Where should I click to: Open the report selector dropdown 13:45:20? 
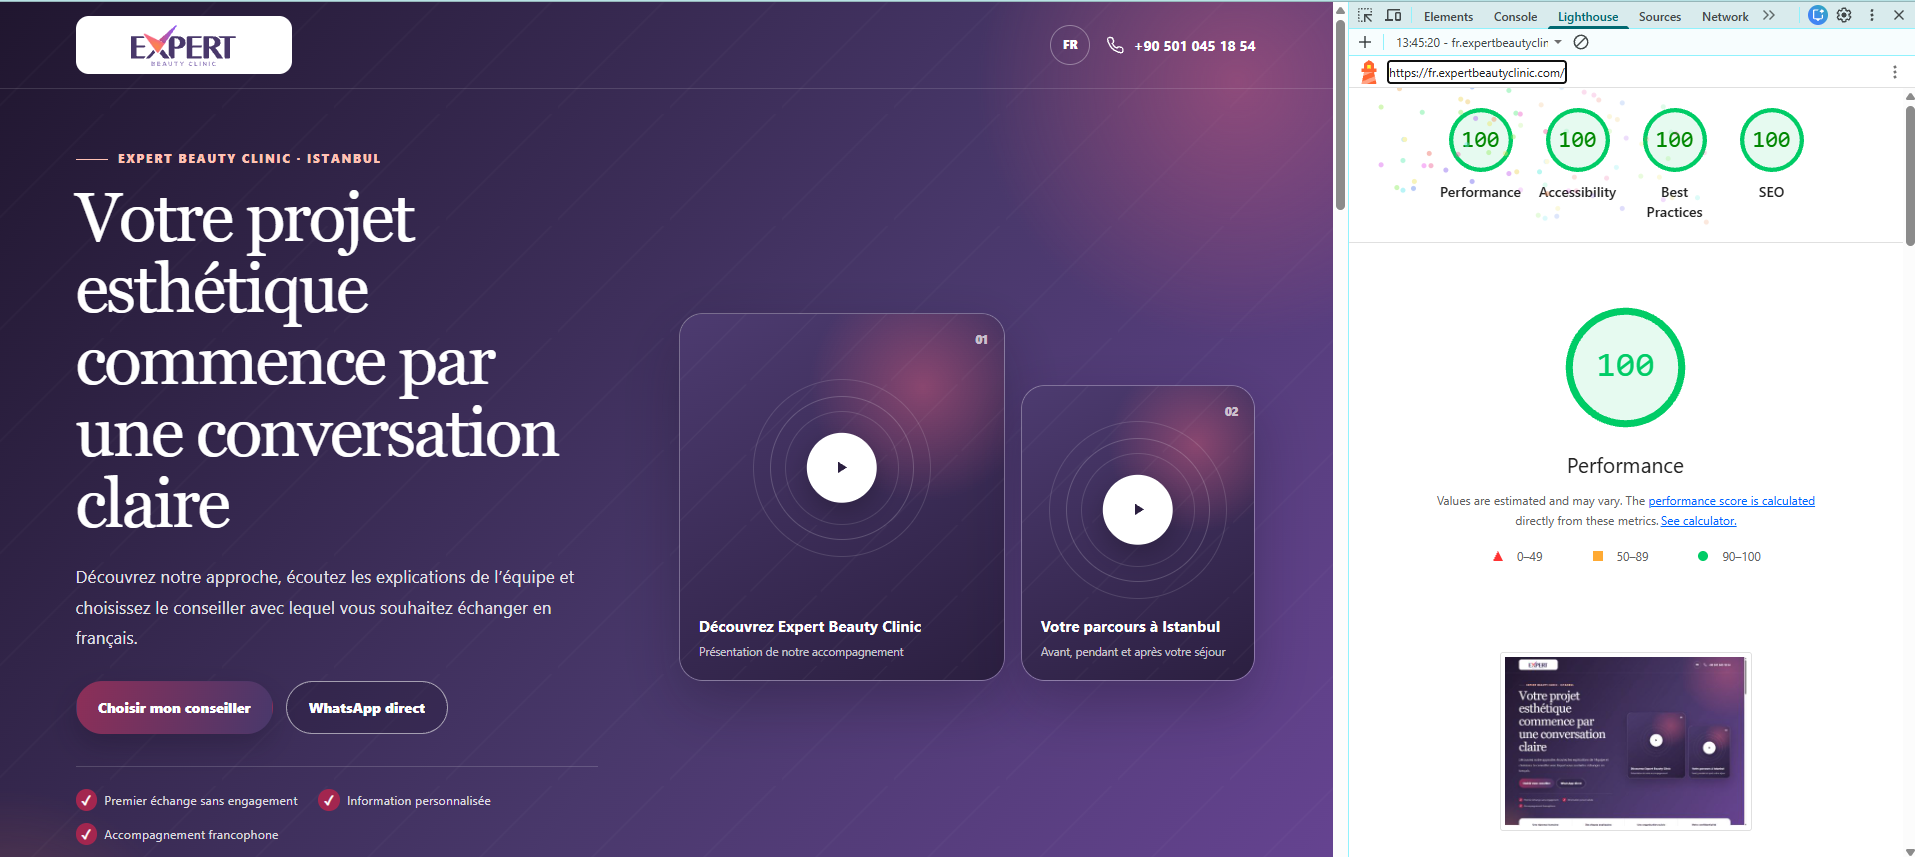[1479, 42]
